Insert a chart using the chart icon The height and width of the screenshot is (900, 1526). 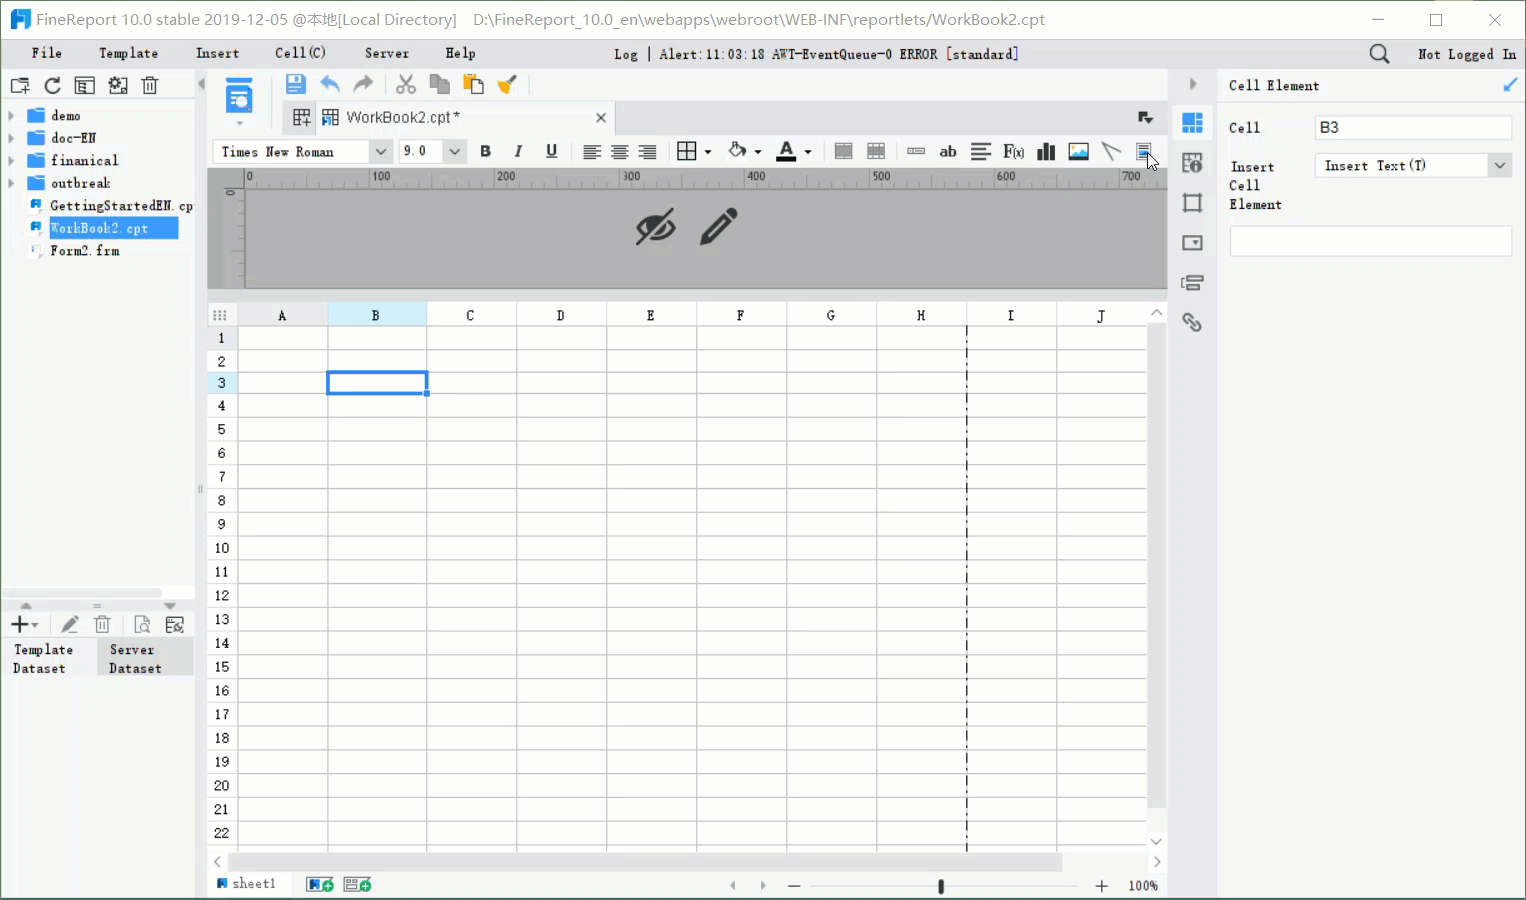[1046, 151]
